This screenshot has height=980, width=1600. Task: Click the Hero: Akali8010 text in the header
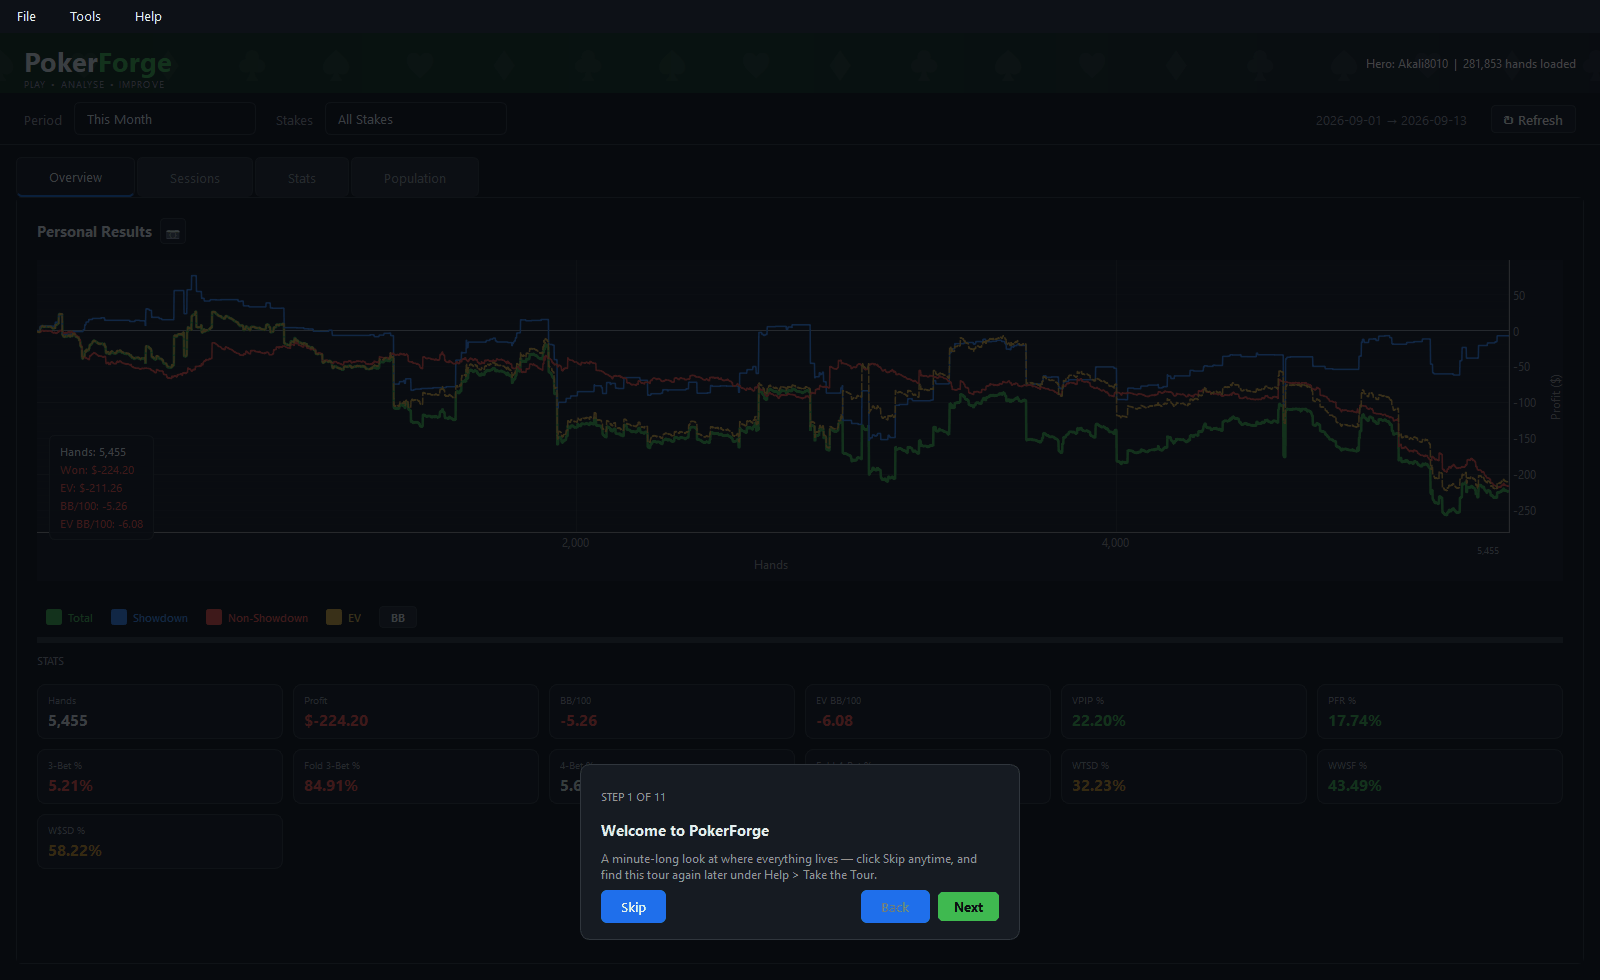[x=1407, y=64]
